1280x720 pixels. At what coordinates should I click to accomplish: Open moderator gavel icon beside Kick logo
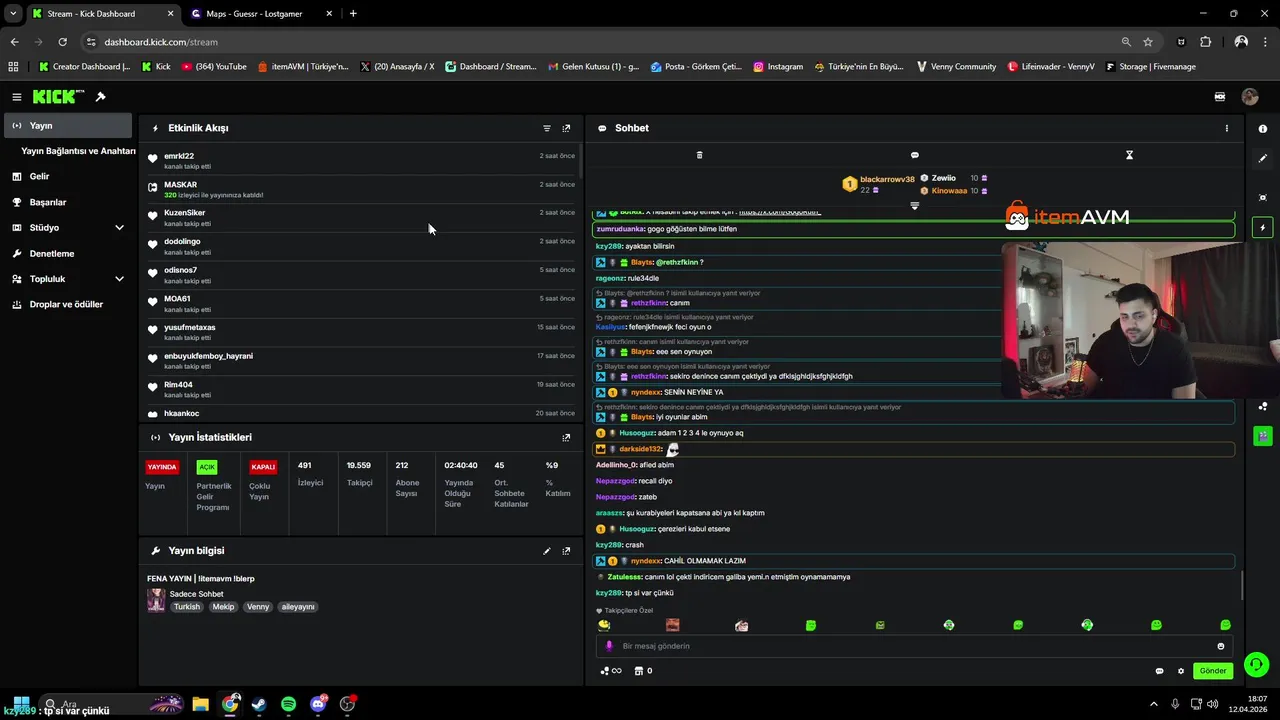click(x=100, y=97)
